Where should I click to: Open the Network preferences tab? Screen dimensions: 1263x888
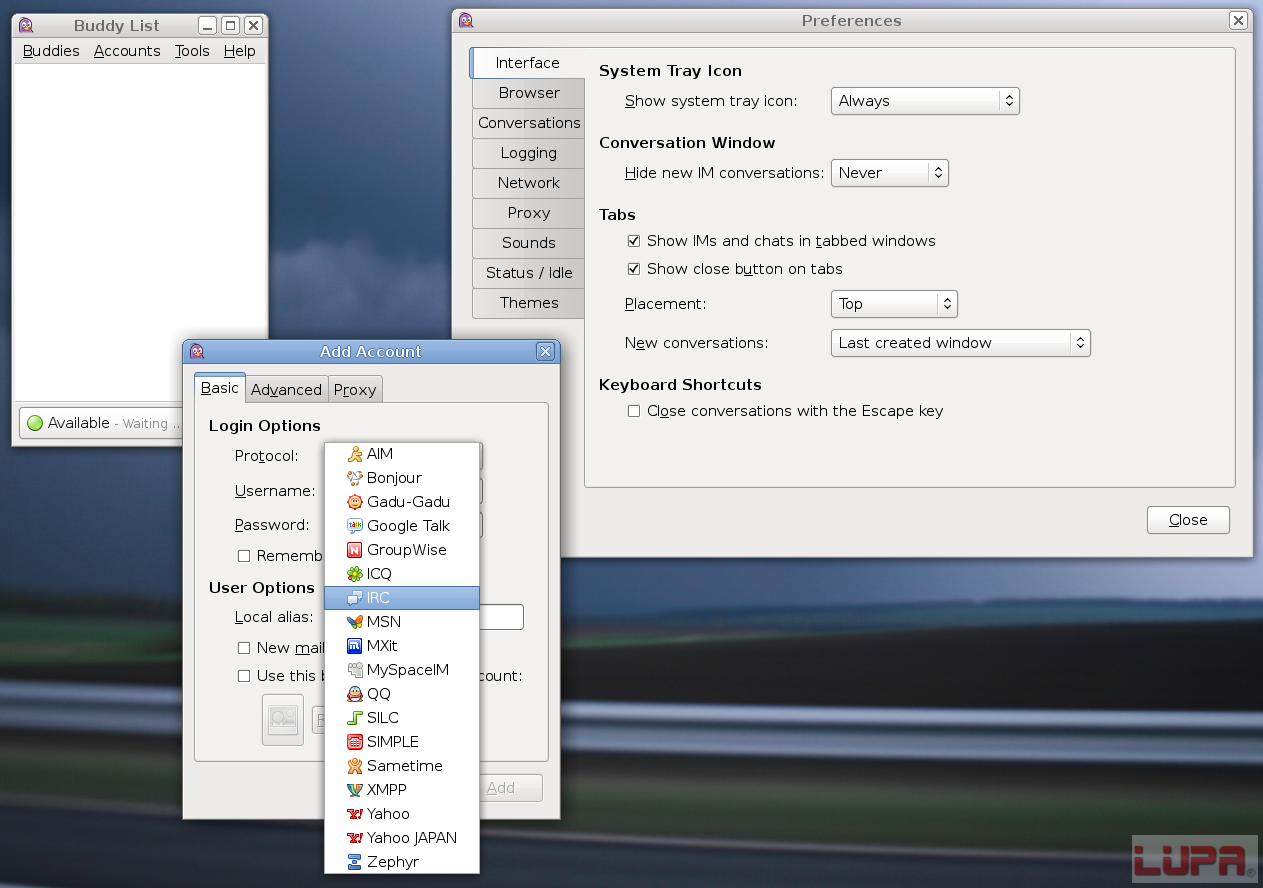click(529, 183)
